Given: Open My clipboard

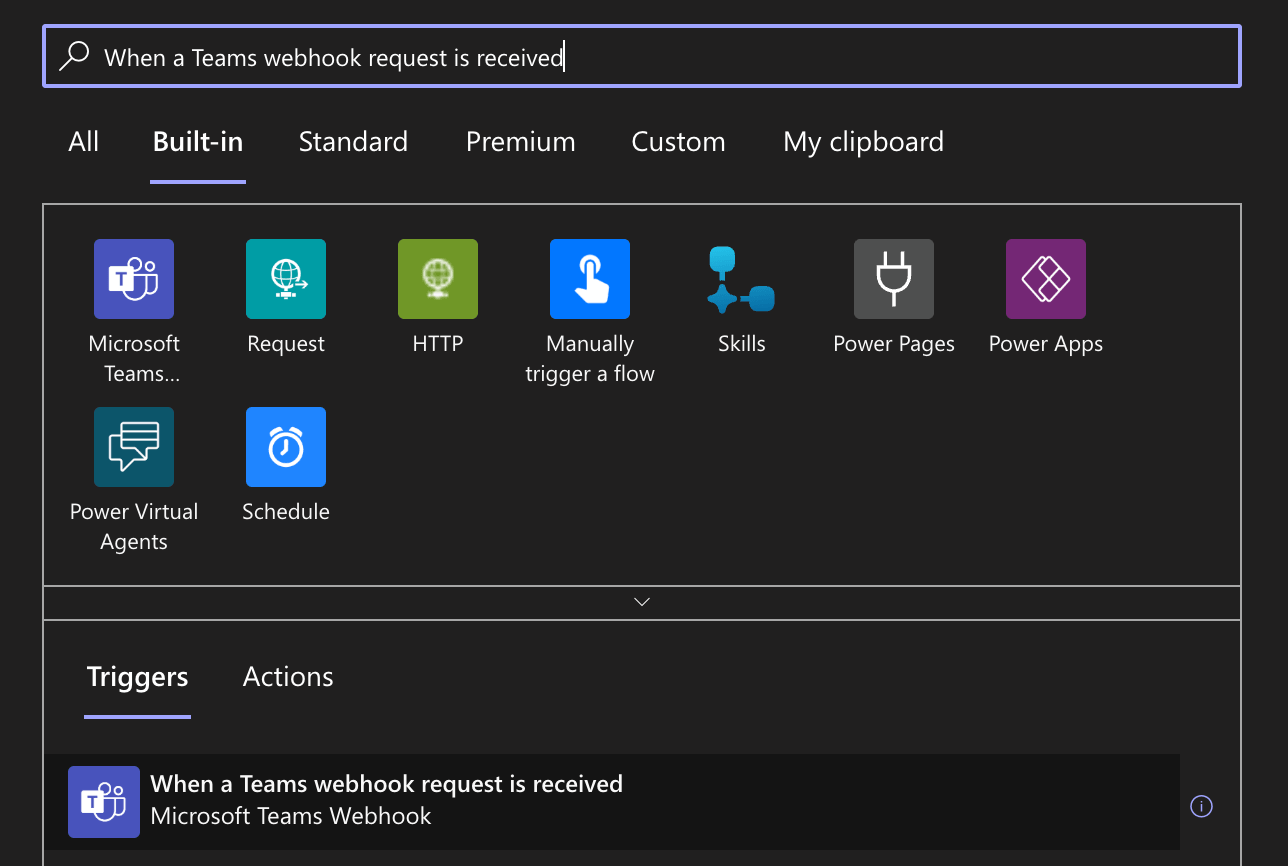Looking at the screenshot, I should [863, 142].
